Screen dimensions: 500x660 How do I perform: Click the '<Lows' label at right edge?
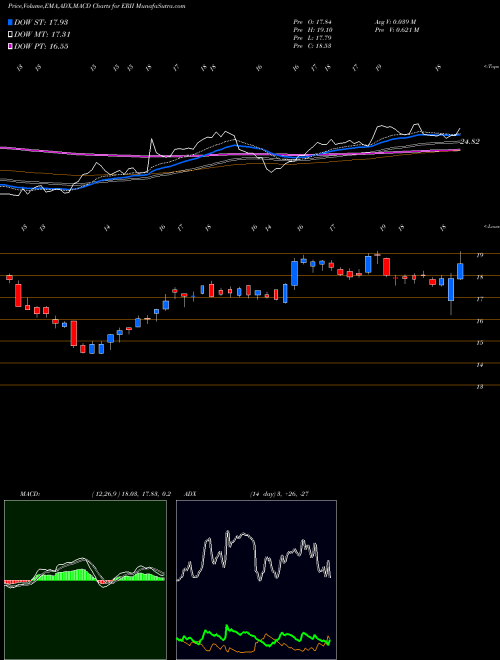491,226
